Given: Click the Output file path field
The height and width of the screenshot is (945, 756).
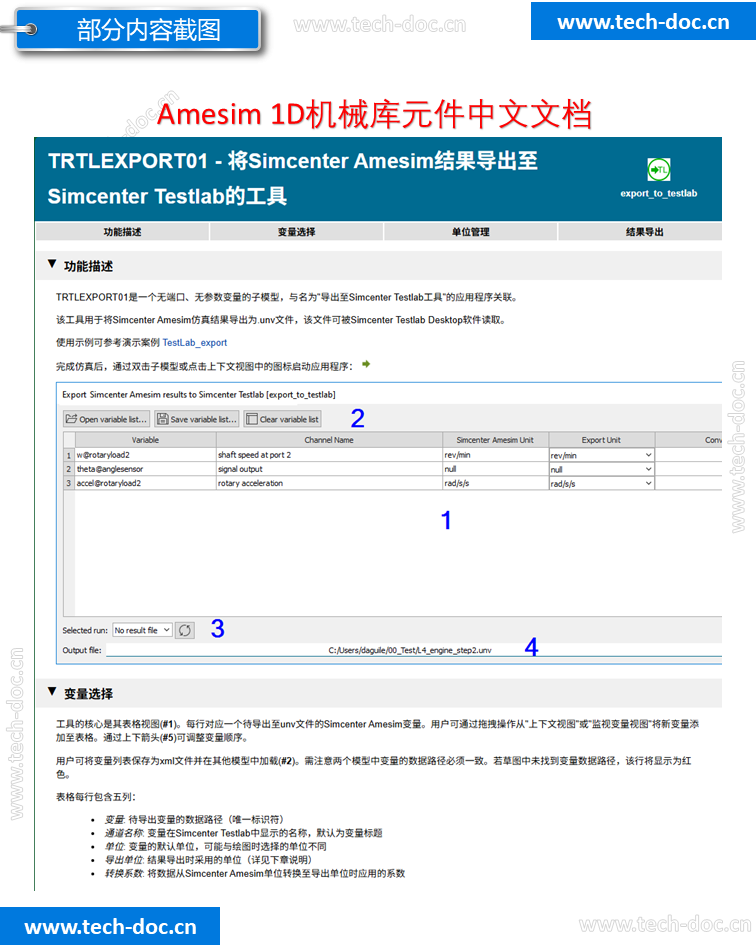Looking at the screenshot, I should click(414, 650).
